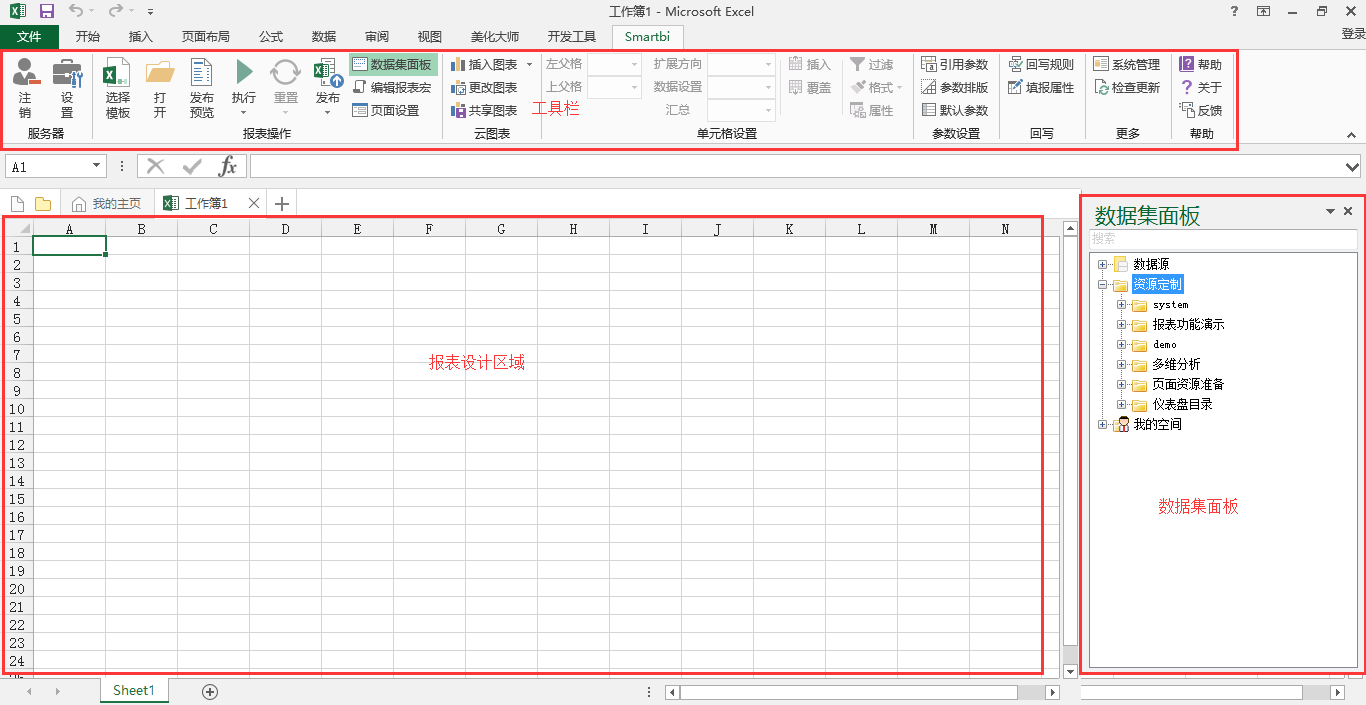1366x705 pixels.
Task: Open the 上父格 combo box
Action: 614,87
